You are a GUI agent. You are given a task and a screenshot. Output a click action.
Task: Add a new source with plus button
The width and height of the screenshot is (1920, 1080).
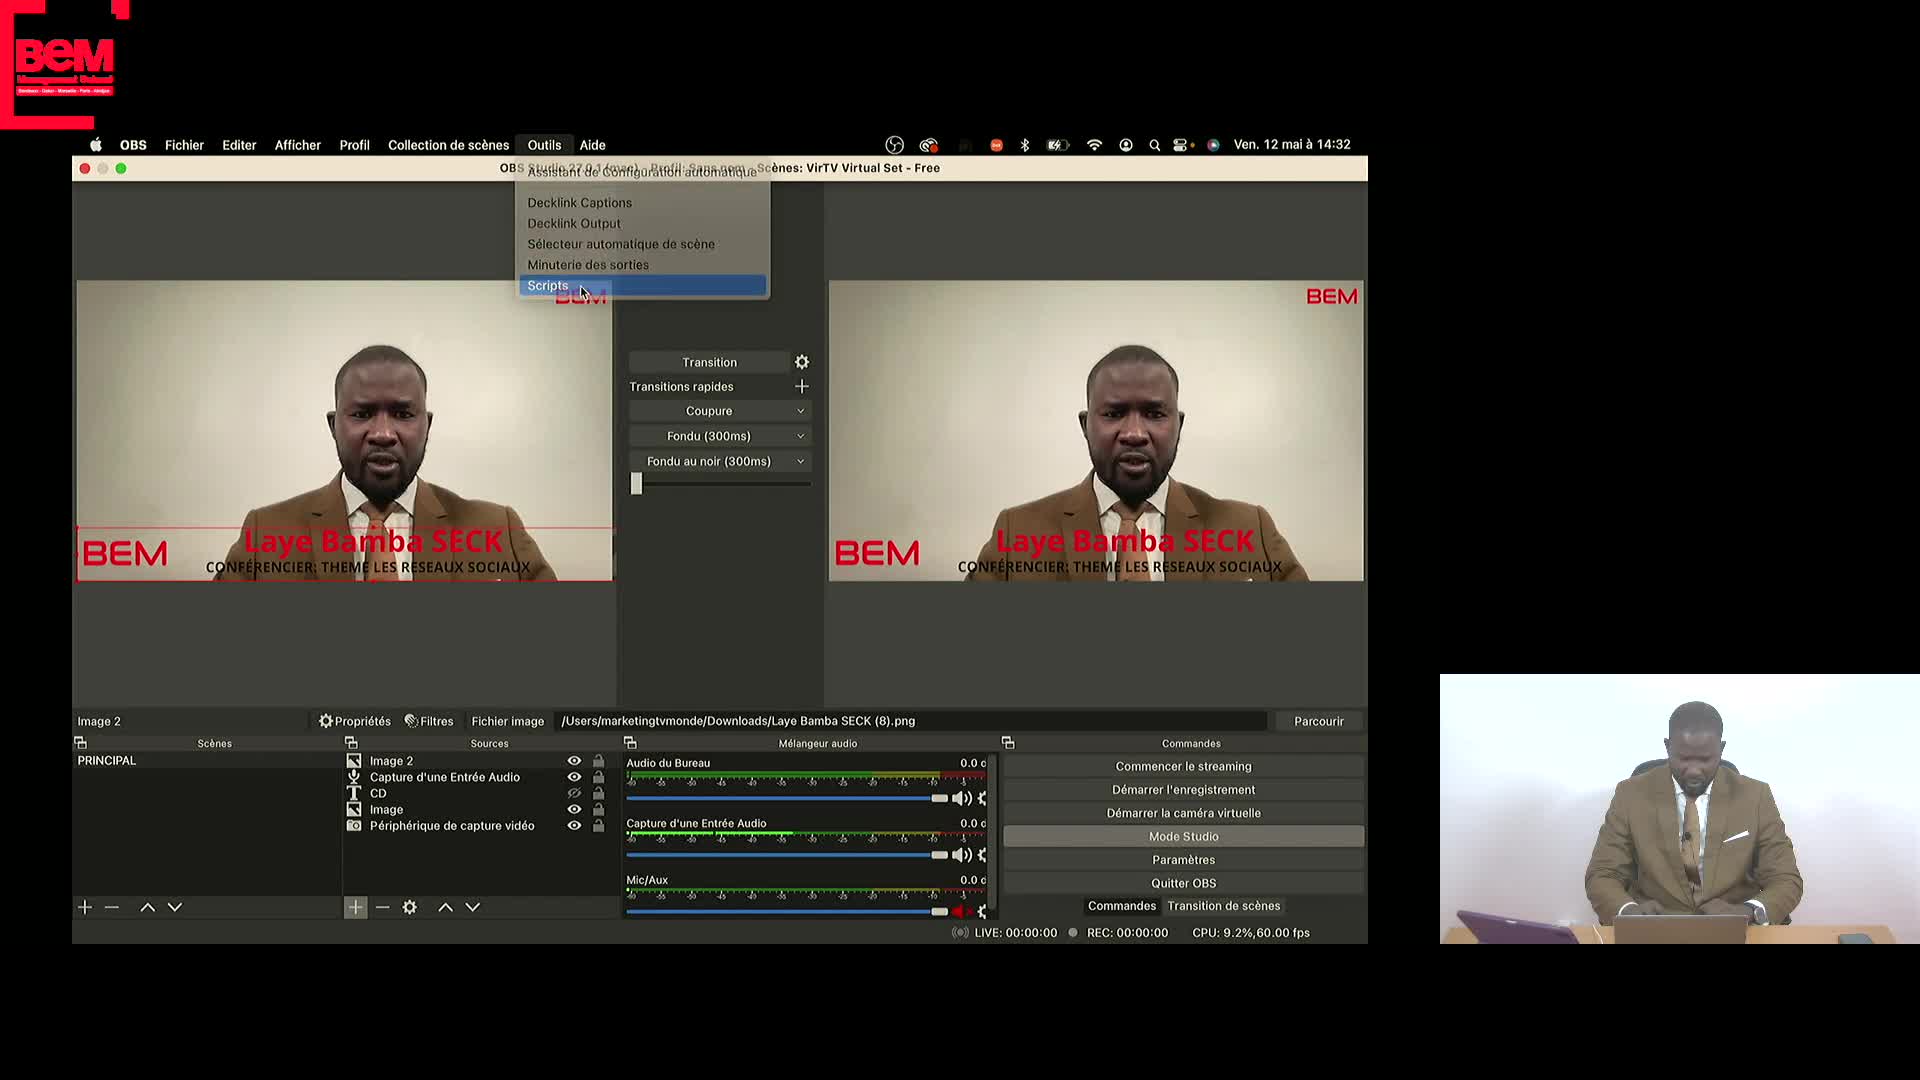click(x=355, y=907)
